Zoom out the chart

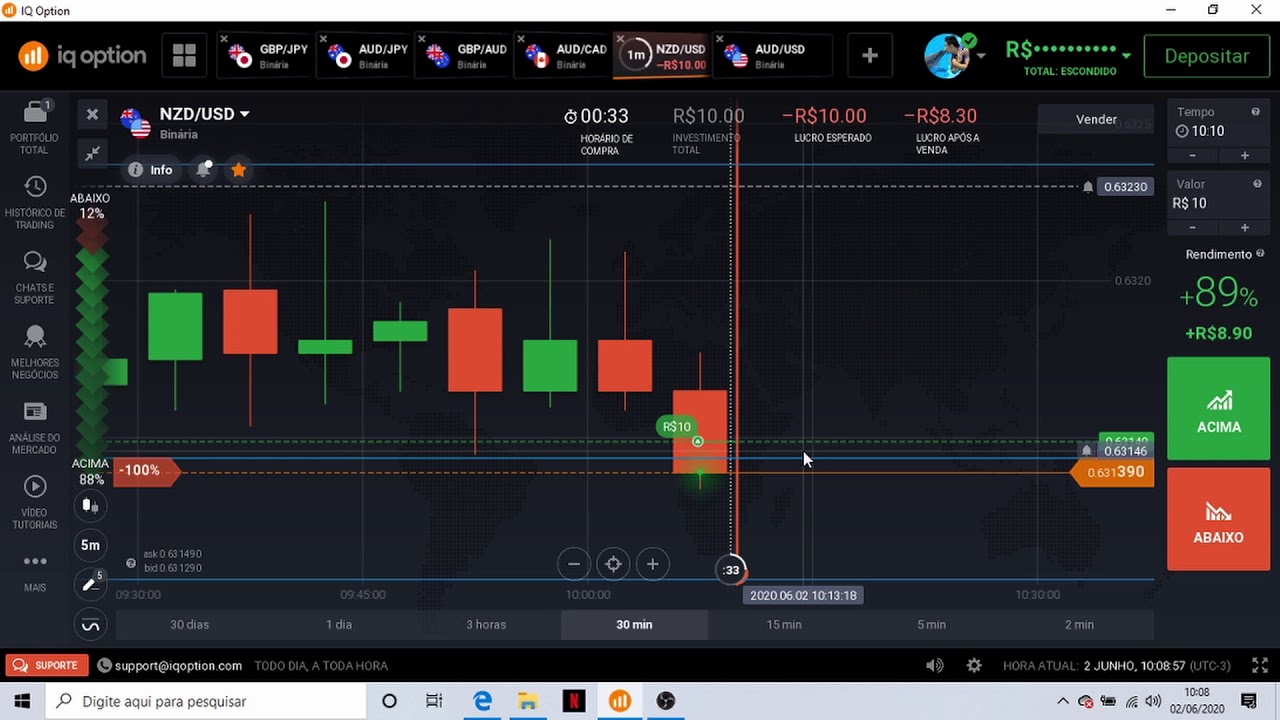[x=574, y=564]
